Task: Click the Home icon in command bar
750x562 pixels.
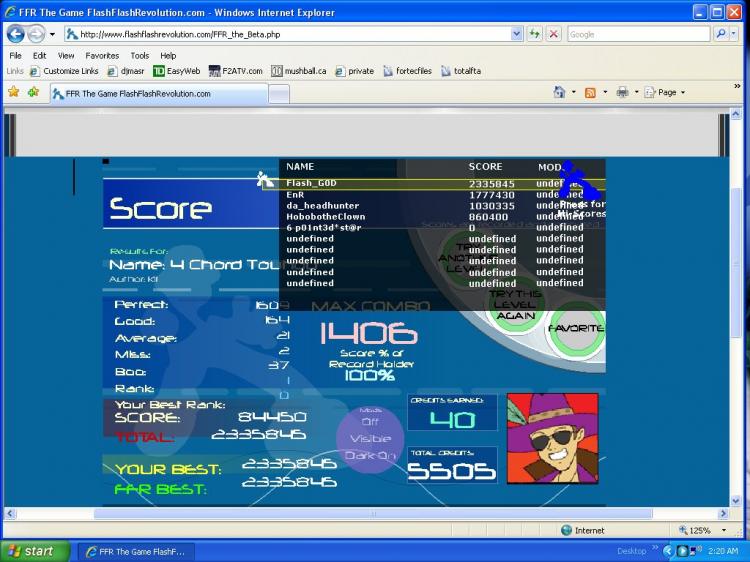Action: pos(559,92)
